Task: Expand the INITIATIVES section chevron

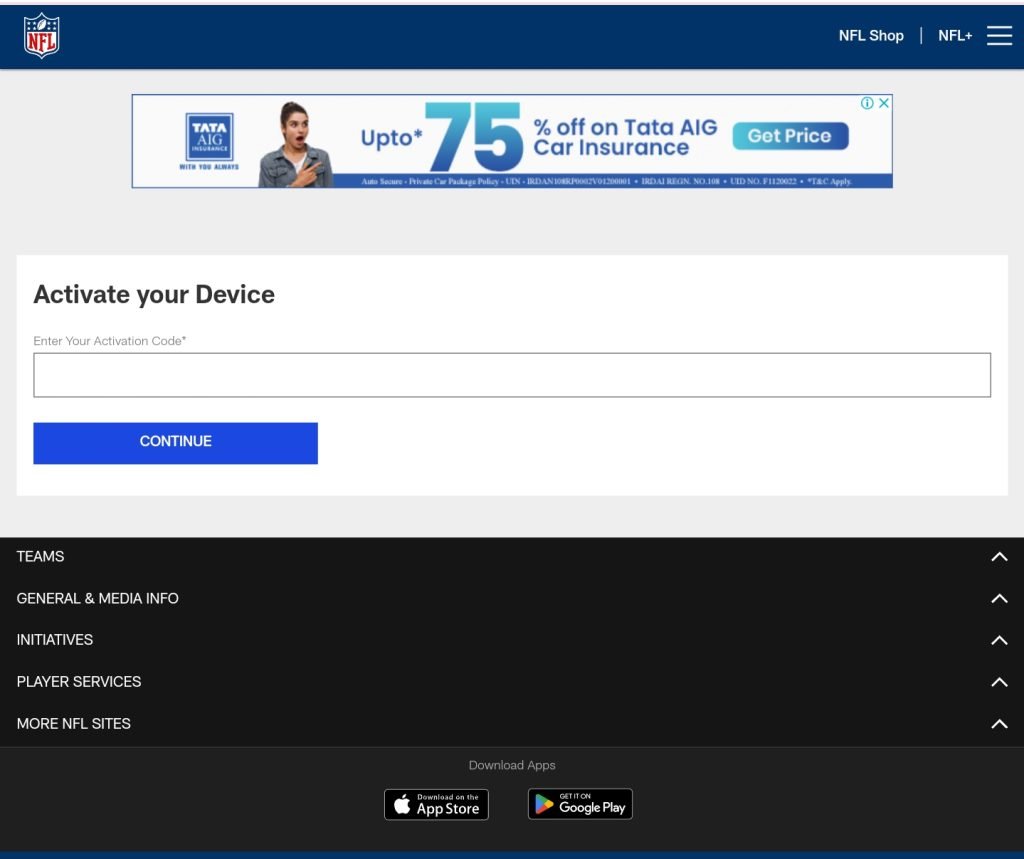Action: tap(999, 640)
